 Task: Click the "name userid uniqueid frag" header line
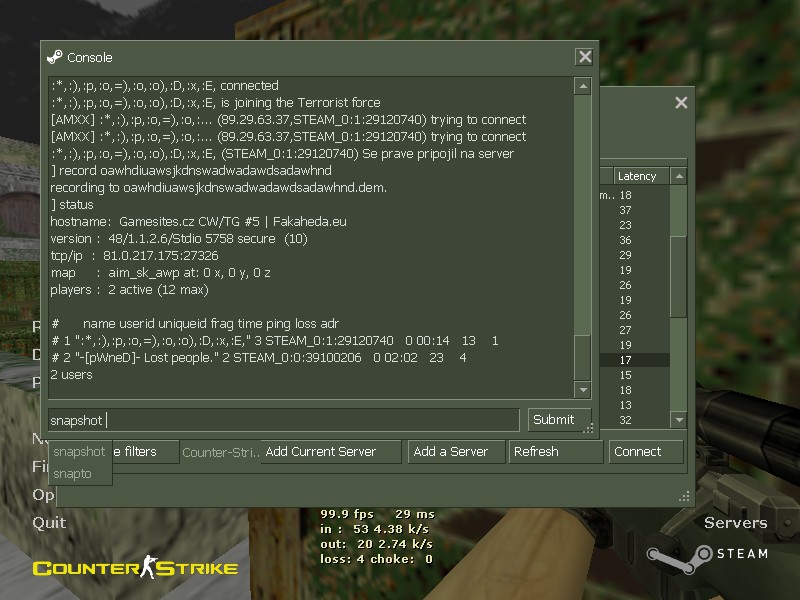(195, 323)
